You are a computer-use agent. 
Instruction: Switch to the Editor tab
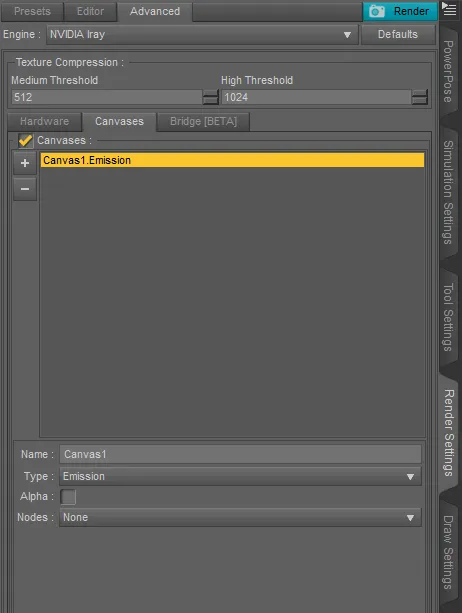[x=90, y=11]
